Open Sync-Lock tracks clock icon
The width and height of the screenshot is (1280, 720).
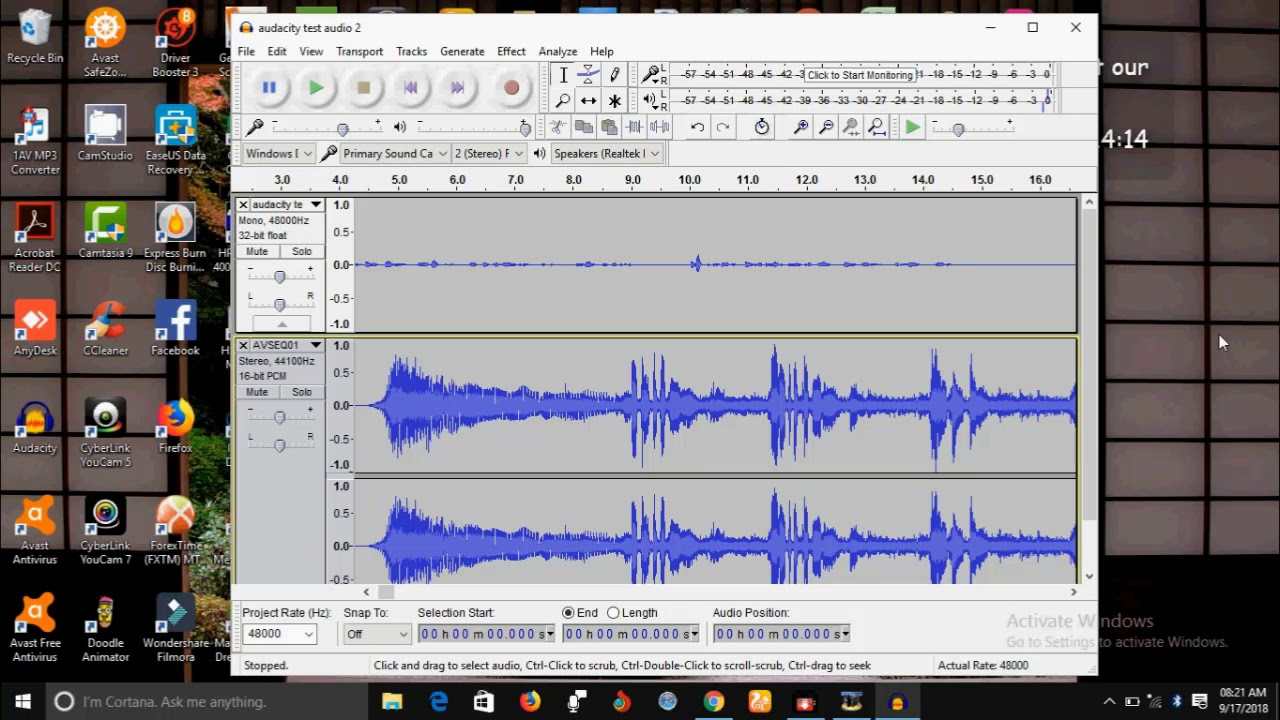(761, 127)
